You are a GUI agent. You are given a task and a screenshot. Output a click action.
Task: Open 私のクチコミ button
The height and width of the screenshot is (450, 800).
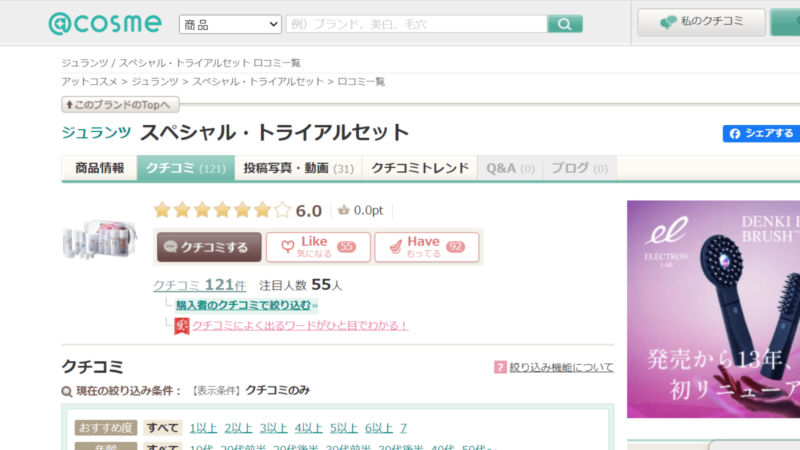pos(702,22)
